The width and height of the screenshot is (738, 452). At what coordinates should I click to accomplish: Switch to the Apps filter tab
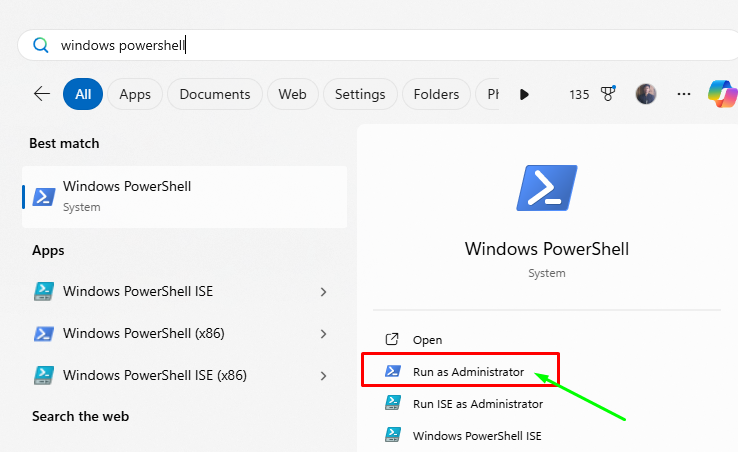click(135, 94)
